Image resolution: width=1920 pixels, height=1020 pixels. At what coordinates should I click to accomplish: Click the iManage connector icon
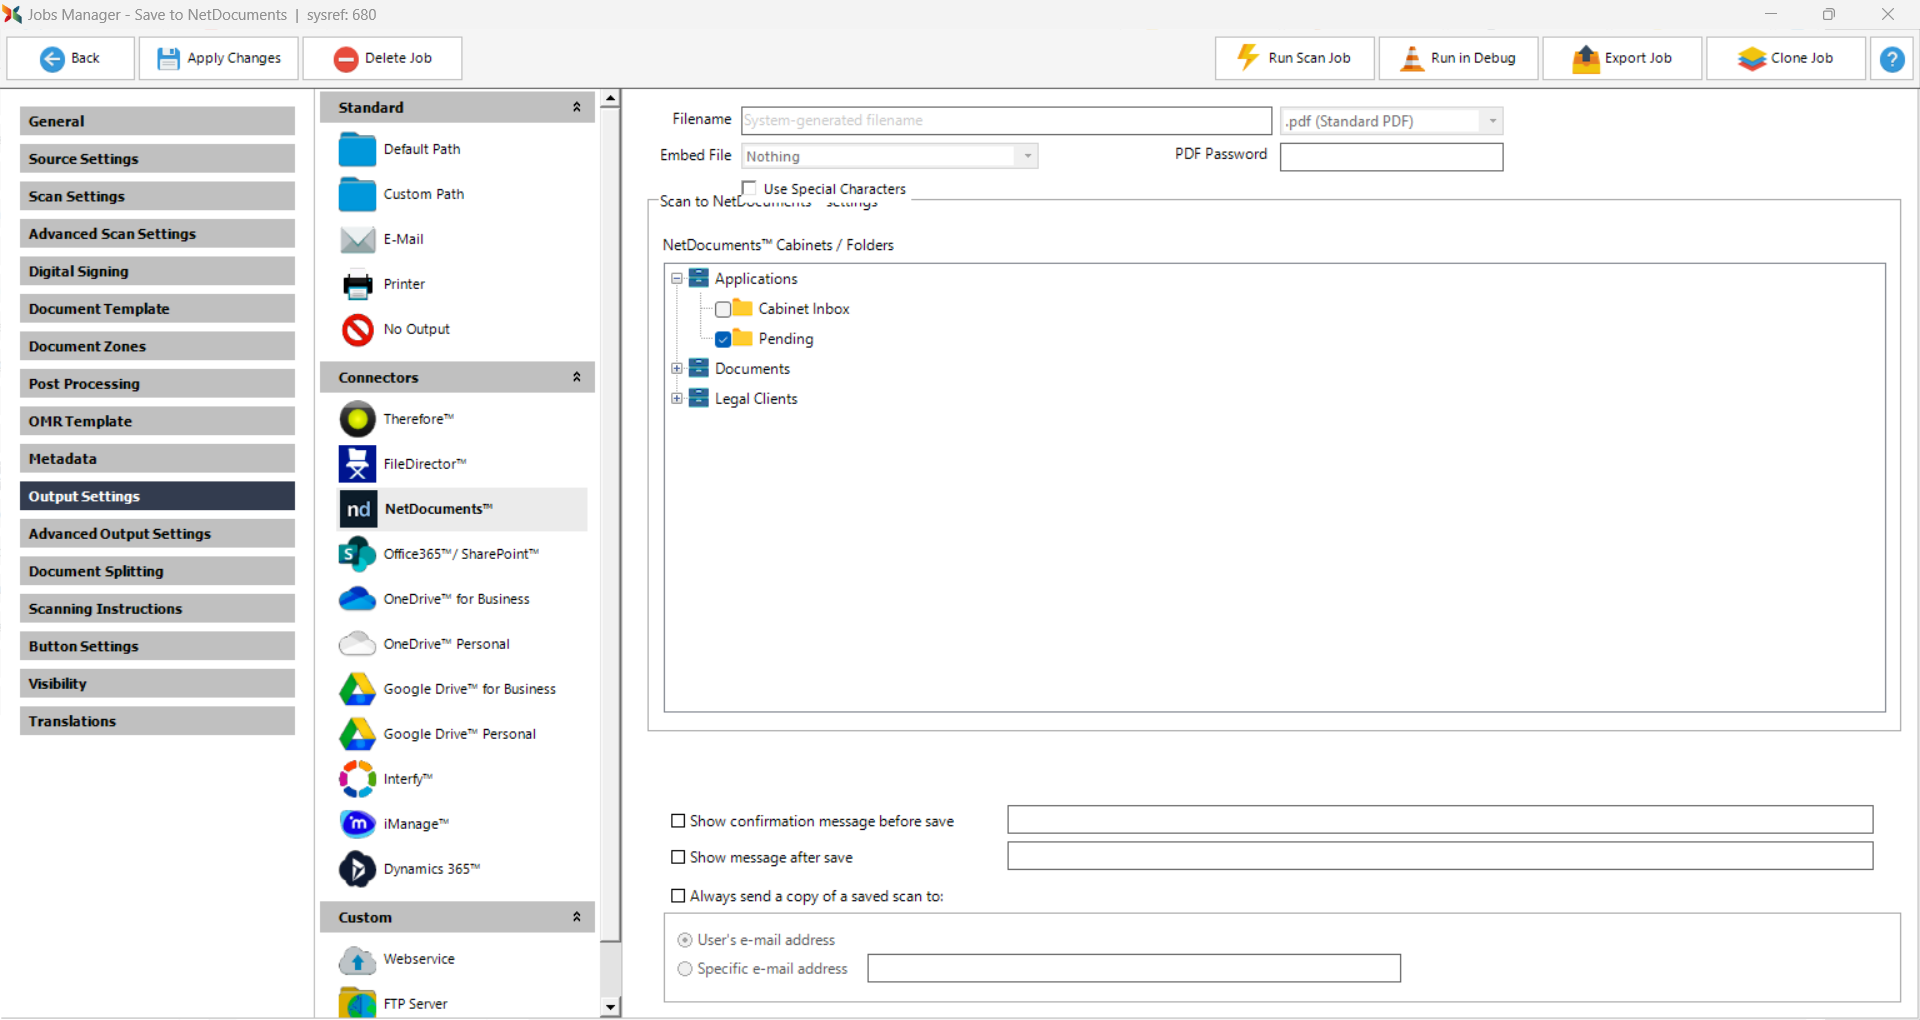point(357,824)
